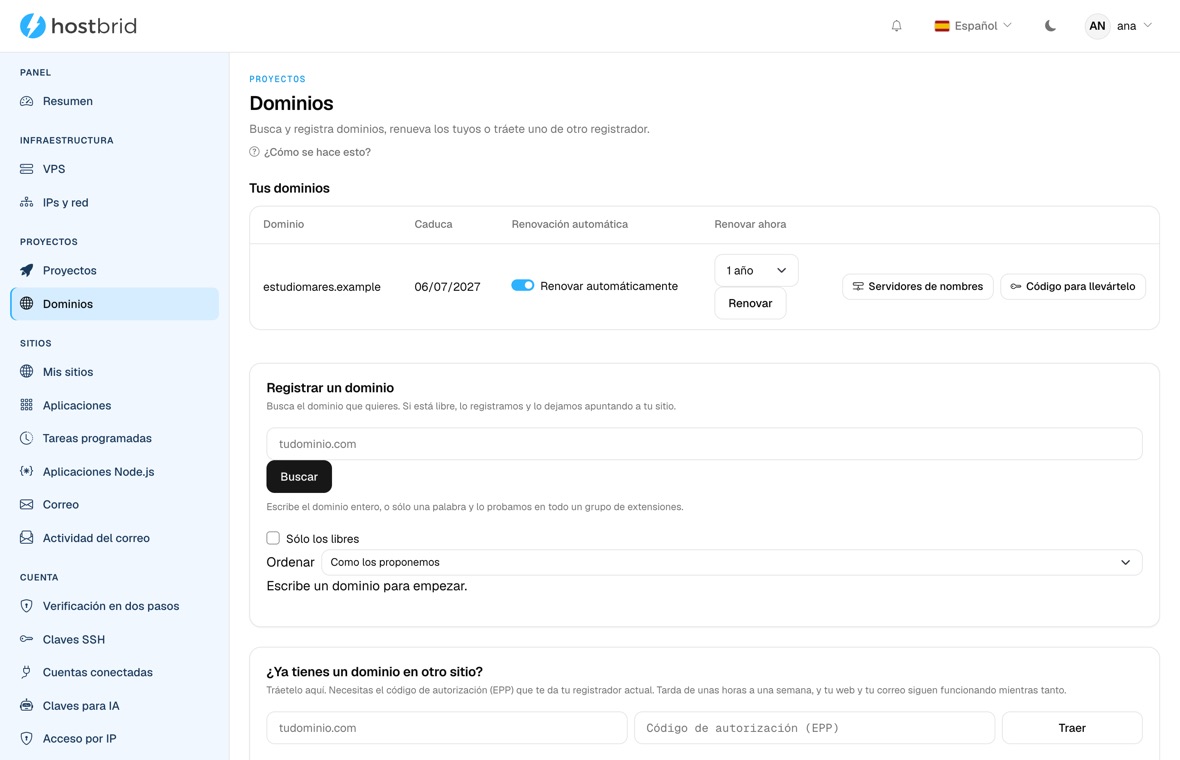Click the hostbrid lightning logo

(32, 26)
